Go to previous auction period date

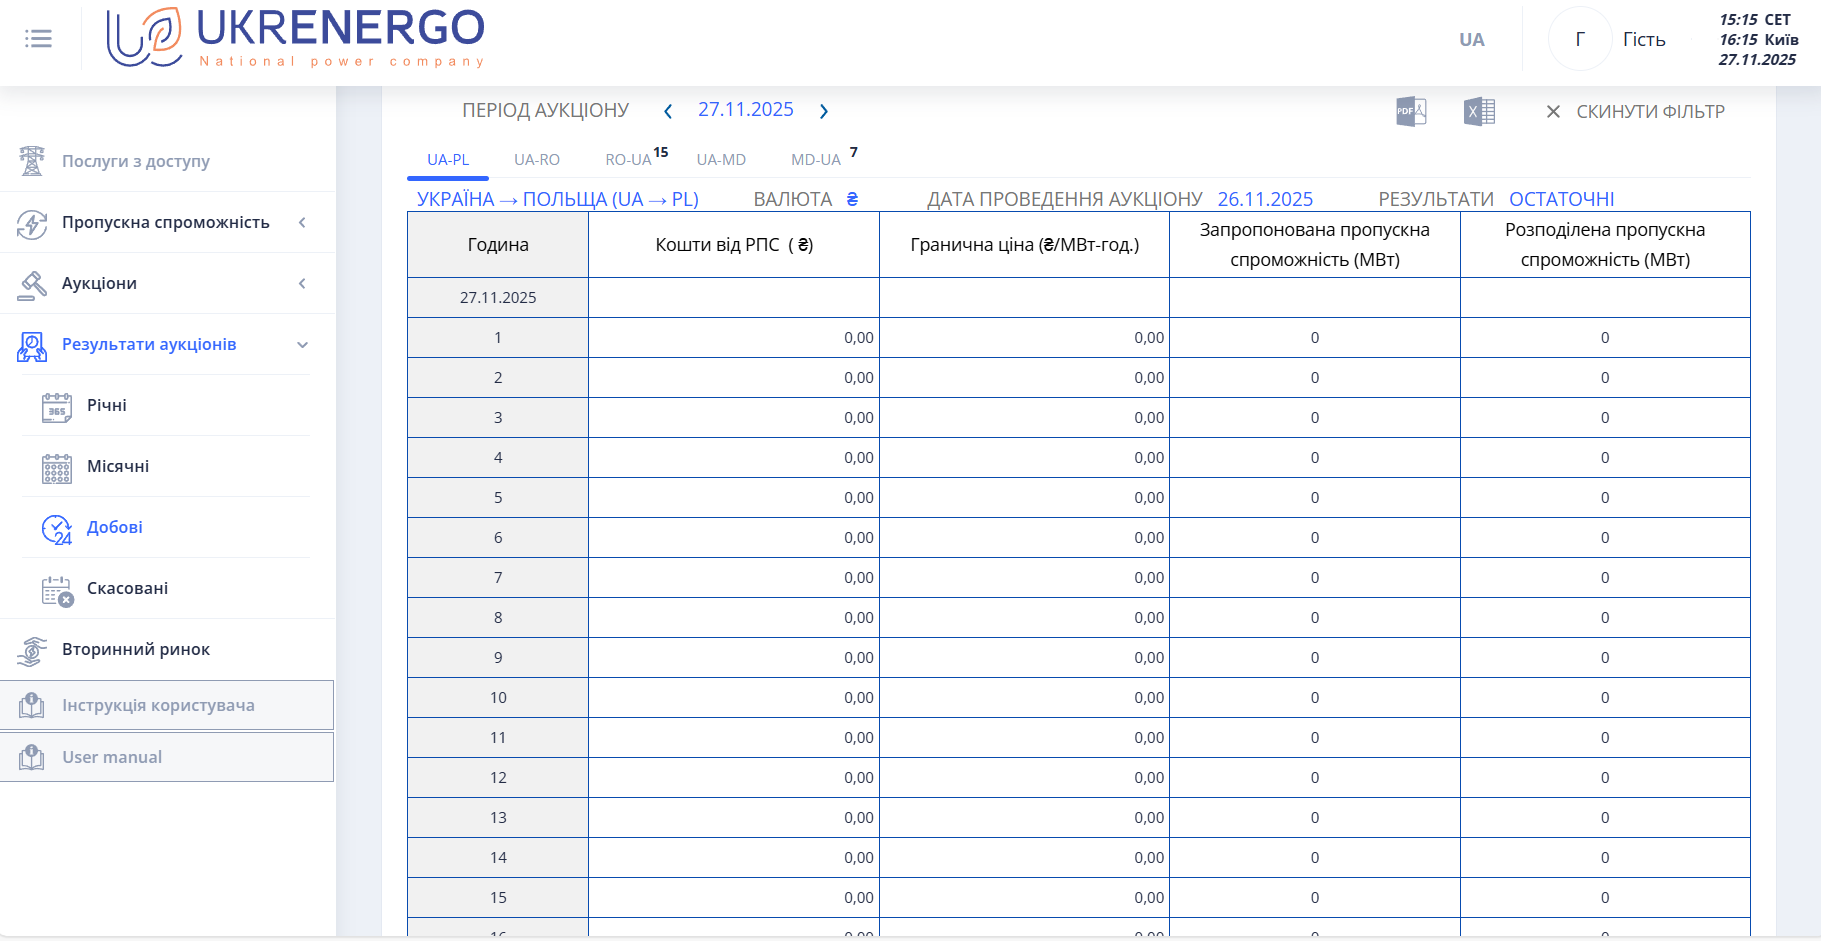click(668, 111)
